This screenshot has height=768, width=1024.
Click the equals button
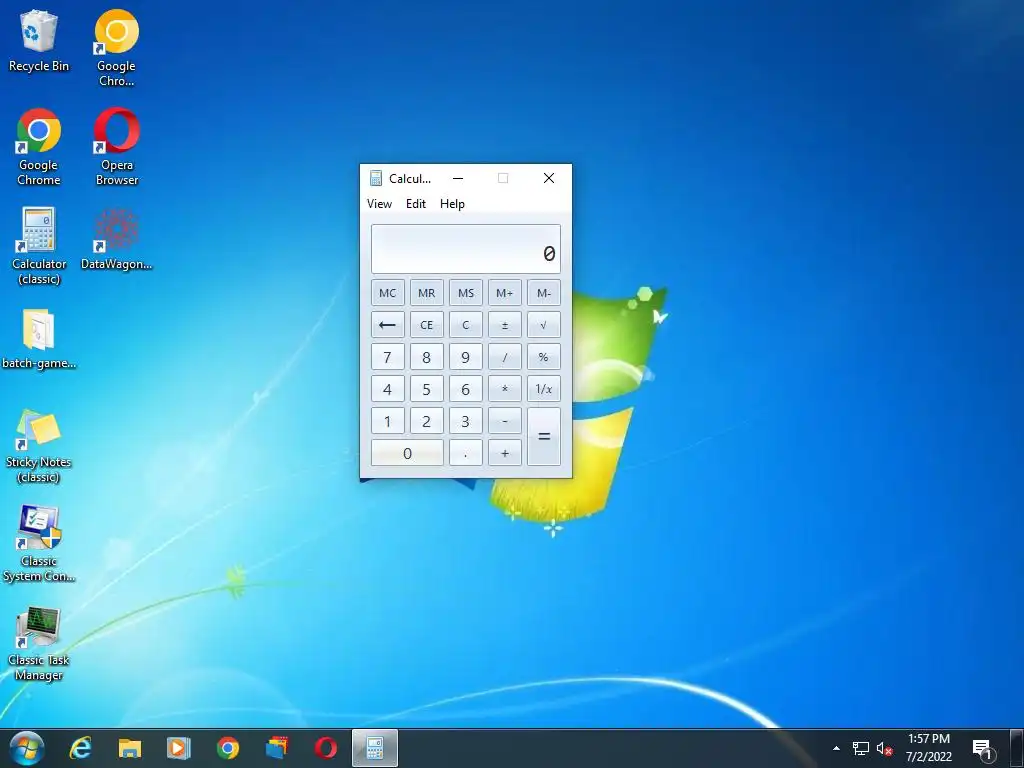coord(544,436)
